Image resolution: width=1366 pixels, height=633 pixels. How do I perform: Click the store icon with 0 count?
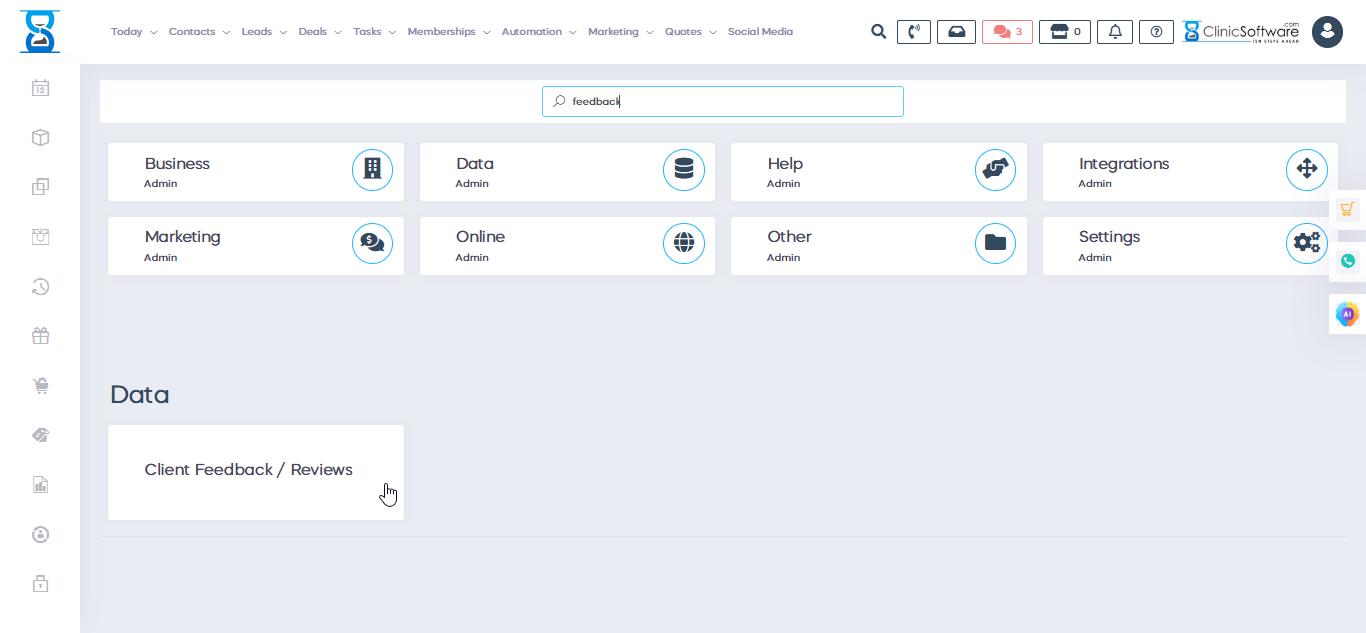1065,32
